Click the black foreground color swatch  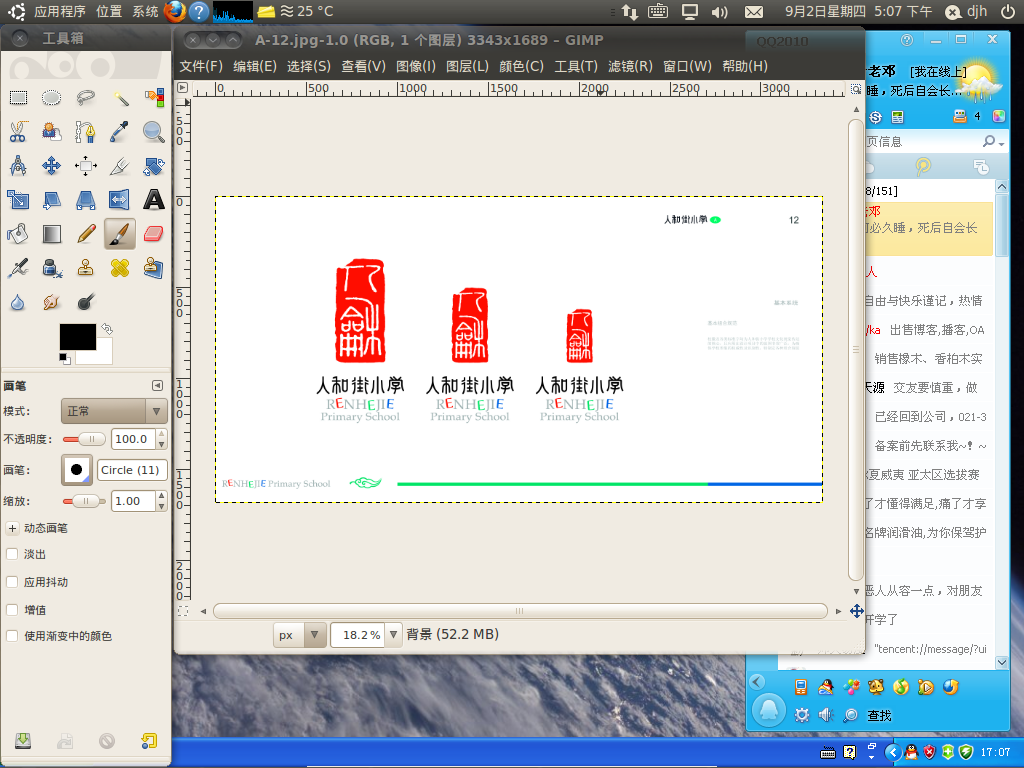[x=78, y=337]
